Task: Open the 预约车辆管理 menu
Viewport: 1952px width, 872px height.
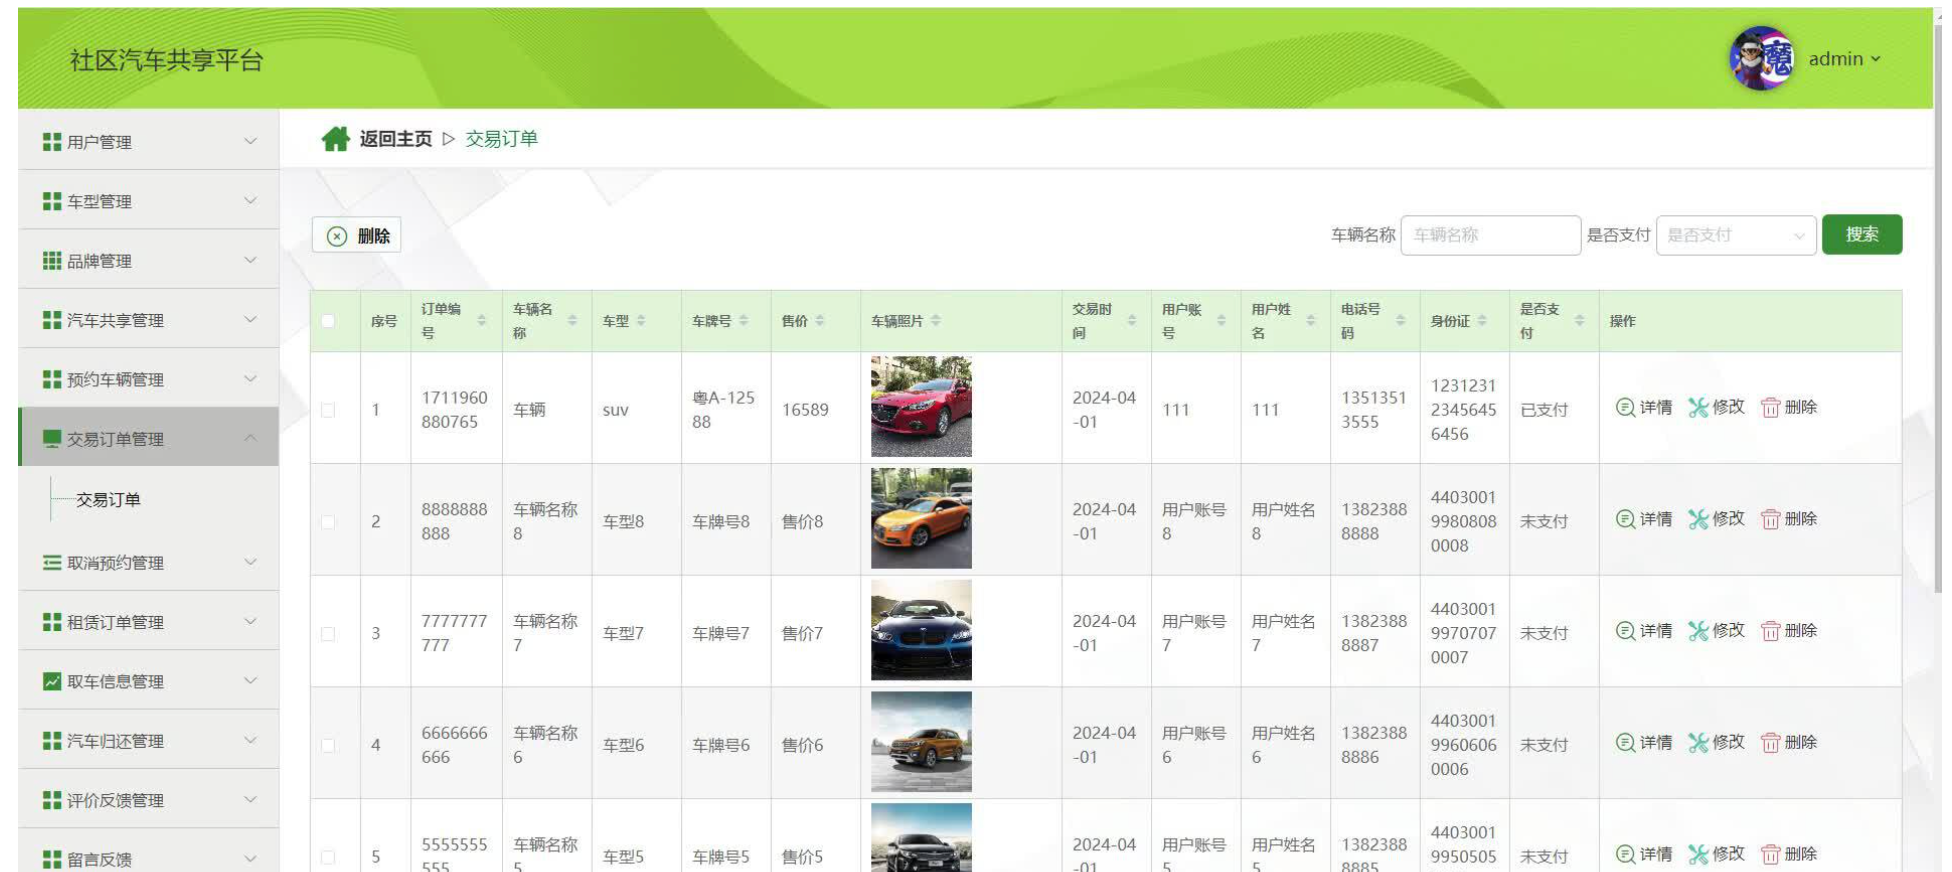Action: click(149, 379)
